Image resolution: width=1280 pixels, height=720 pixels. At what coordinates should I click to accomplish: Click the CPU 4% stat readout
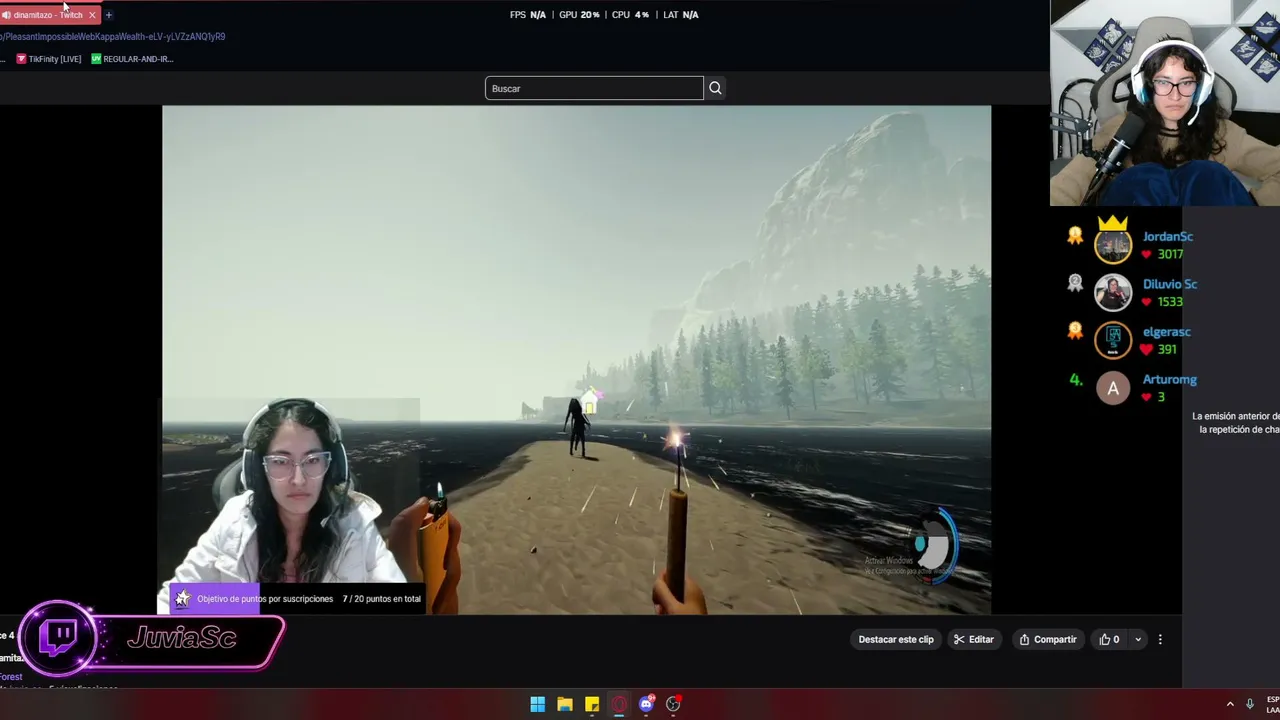[x=630, y=15]
